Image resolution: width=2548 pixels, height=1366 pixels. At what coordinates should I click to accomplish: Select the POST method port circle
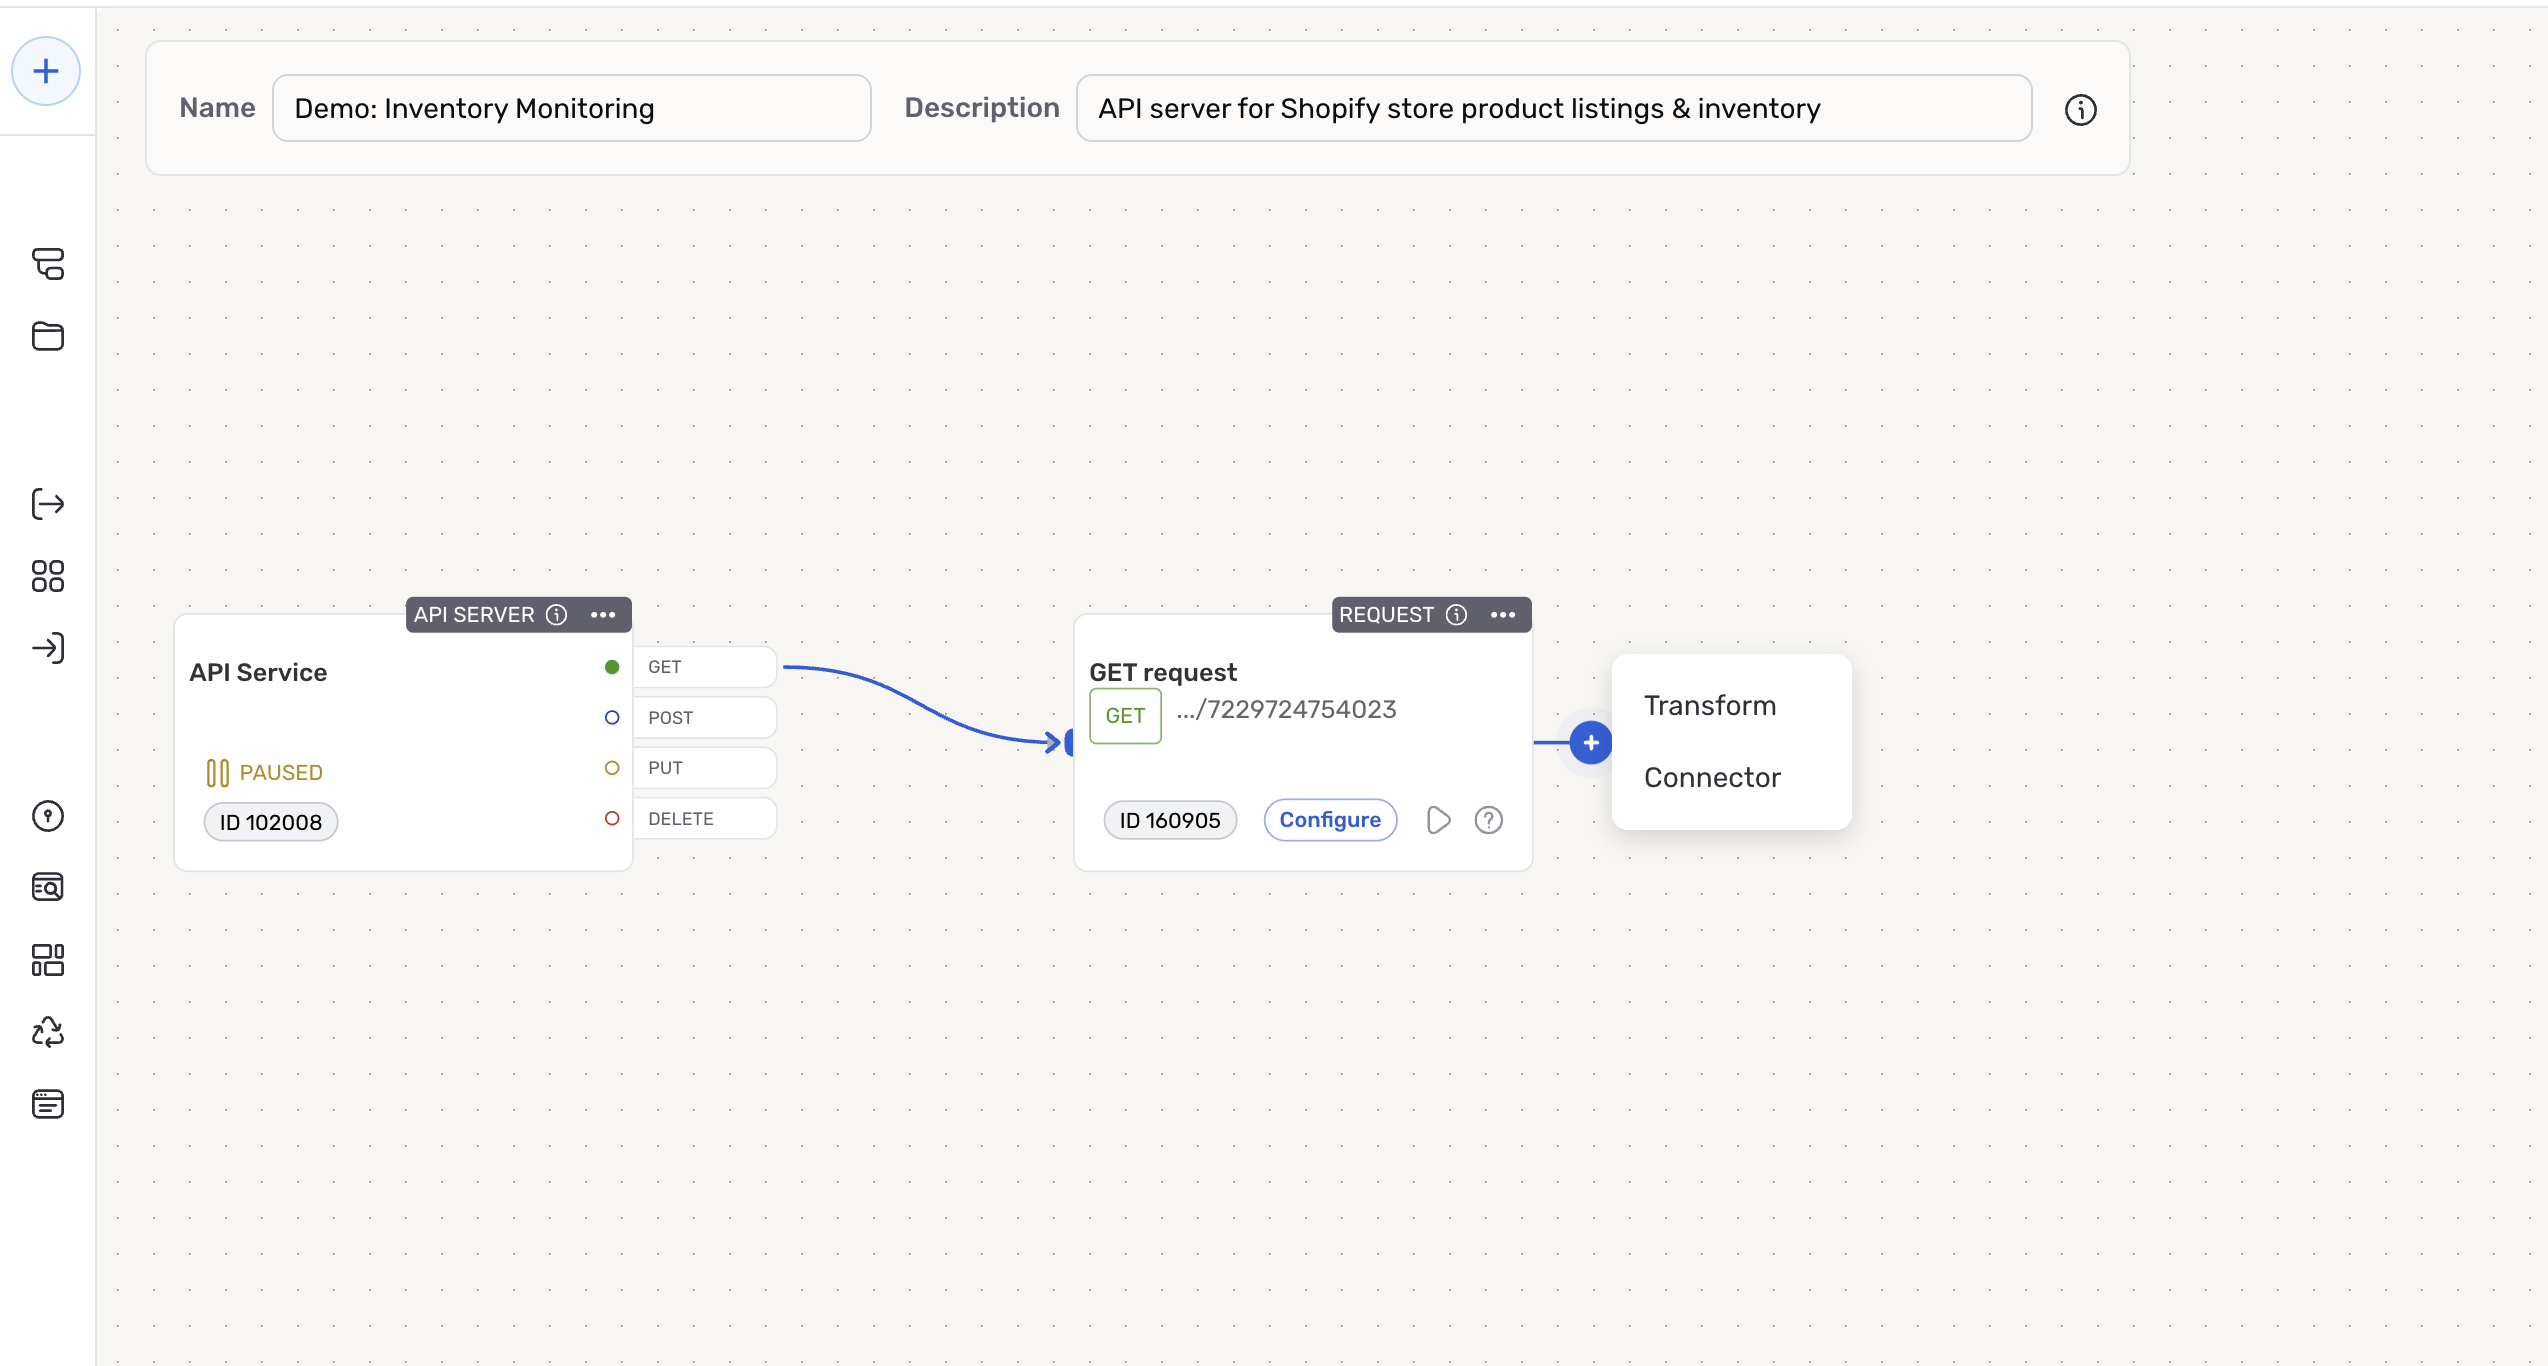(x=612, y=718)
